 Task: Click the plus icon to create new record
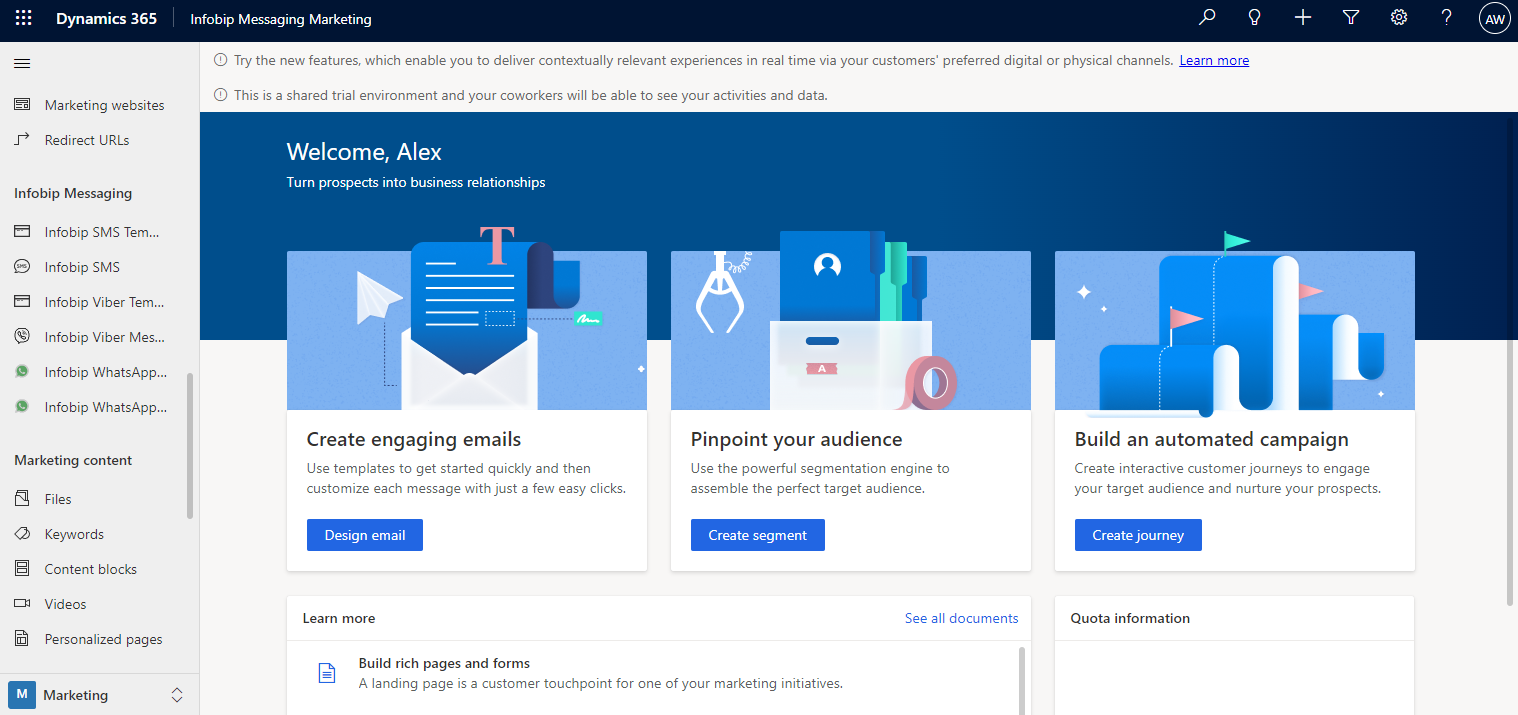(x=1303, y=18)
